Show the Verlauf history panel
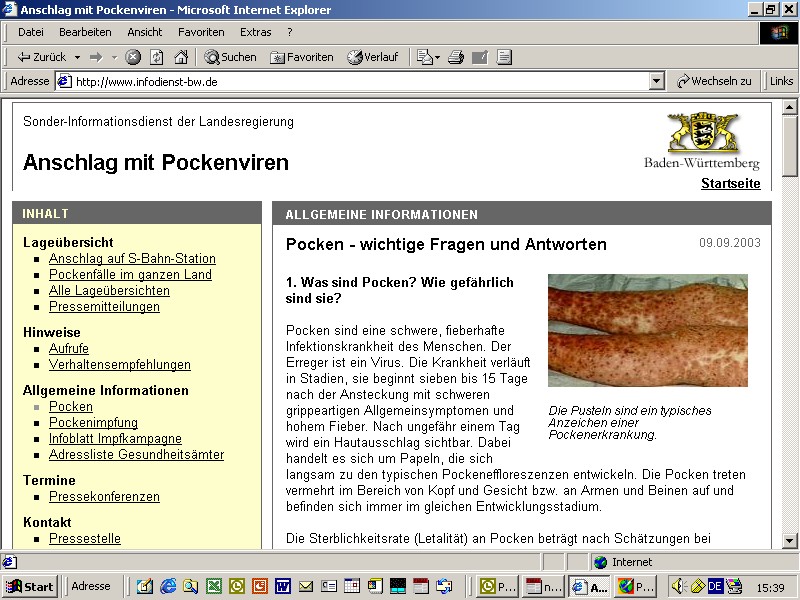This screenshot has height=600, width=800. click(x=372, y=57)
